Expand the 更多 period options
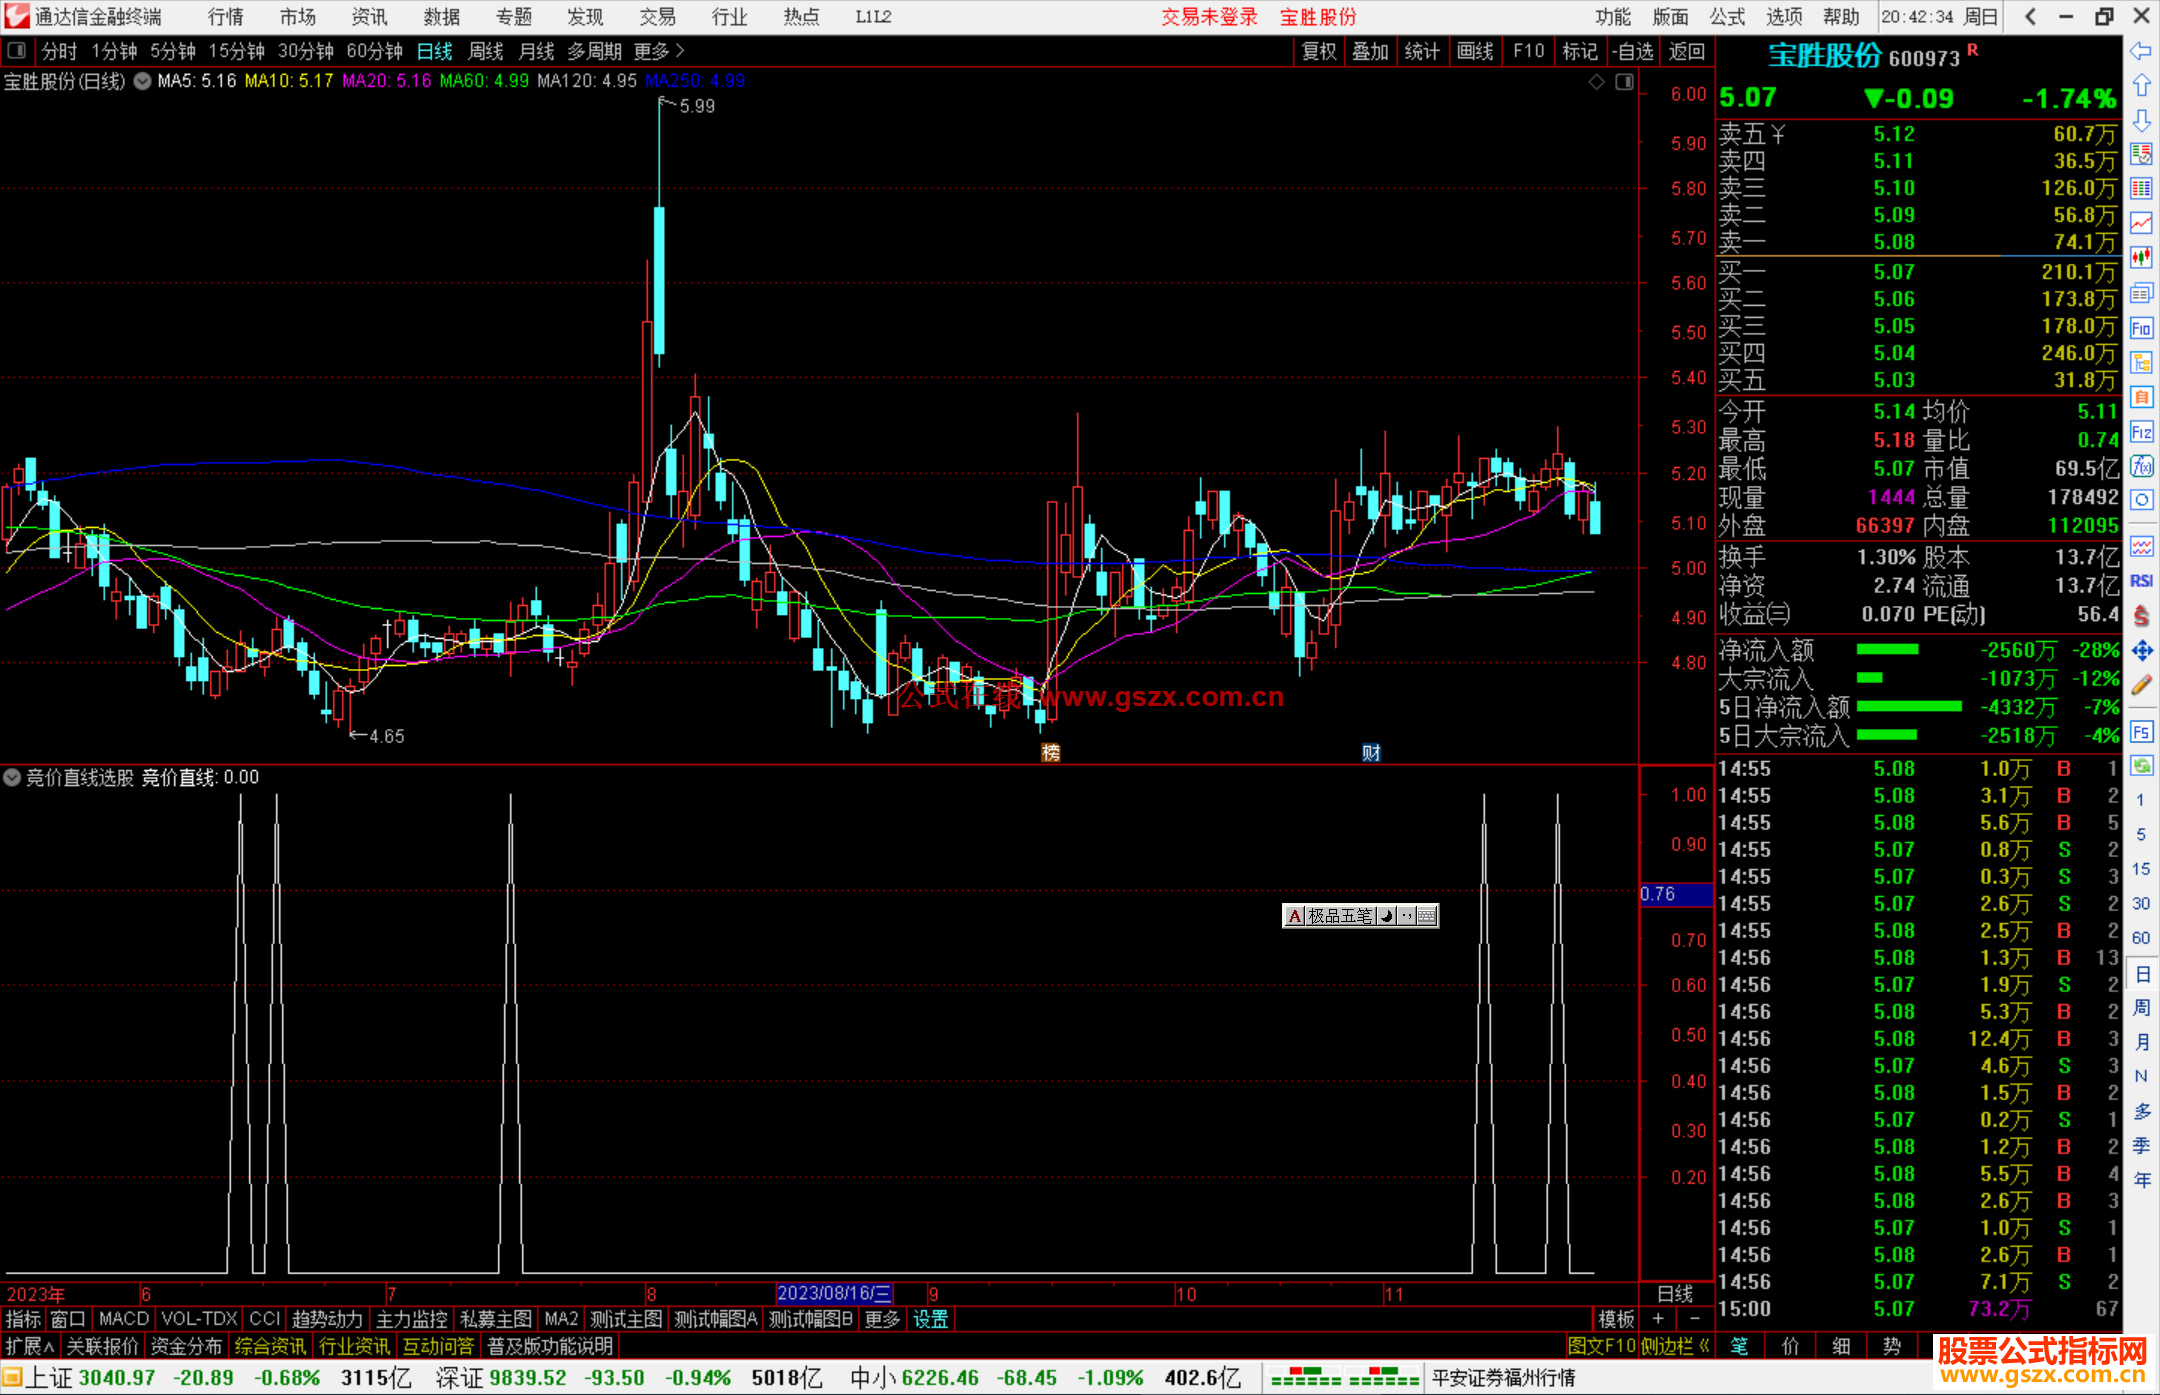The width and height of the screenshot is (2160, 1395). click(x=658, y=51)
